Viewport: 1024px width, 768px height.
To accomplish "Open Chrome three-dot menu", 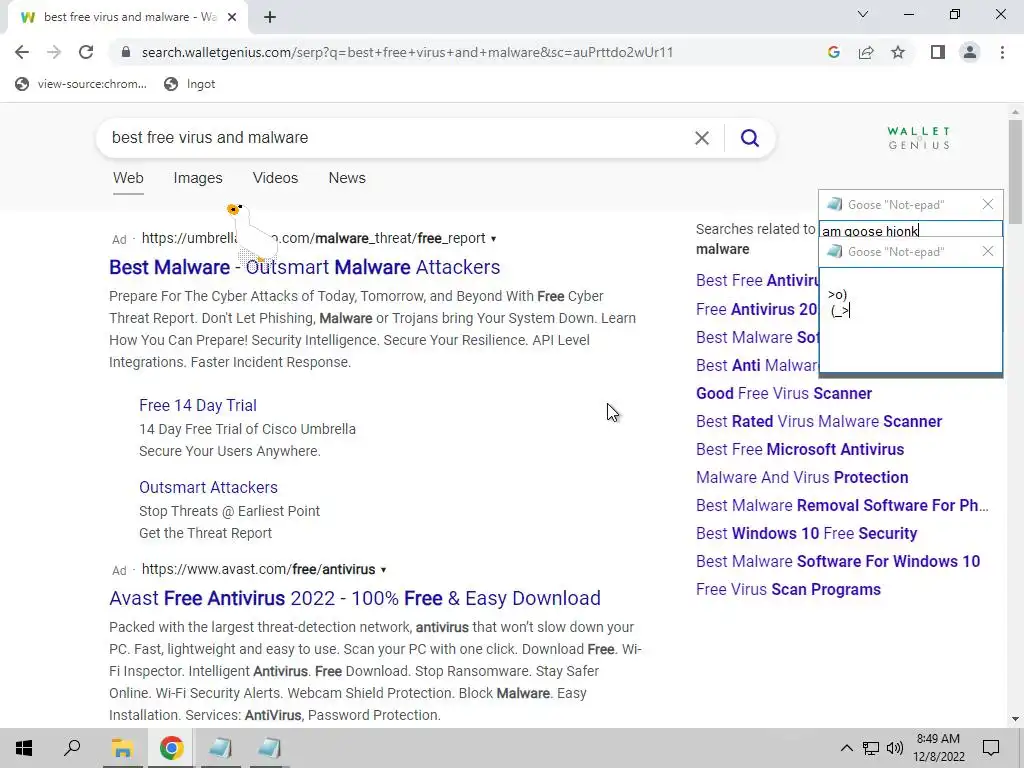I will 1002,52.
